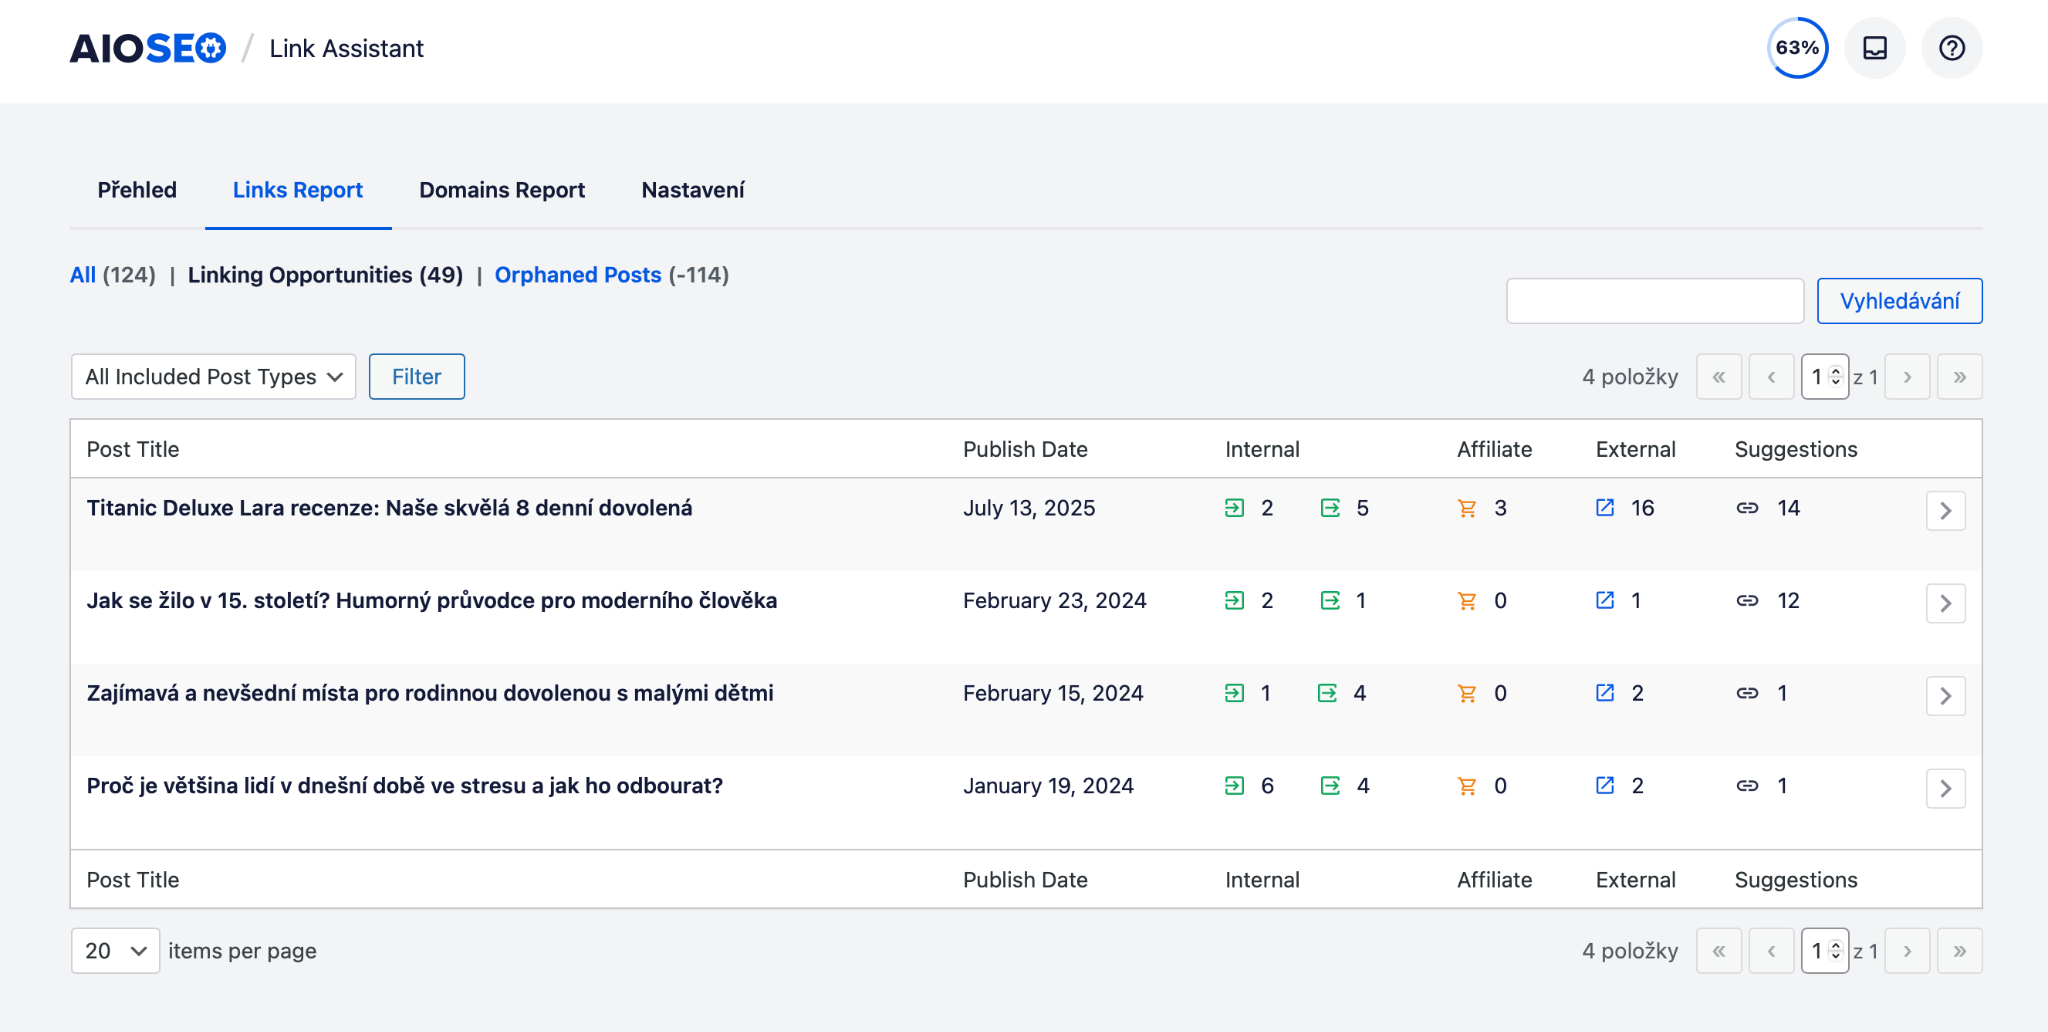Open the items per page dropdown
Screen dimensions: 2048x1032
[115, 951]
